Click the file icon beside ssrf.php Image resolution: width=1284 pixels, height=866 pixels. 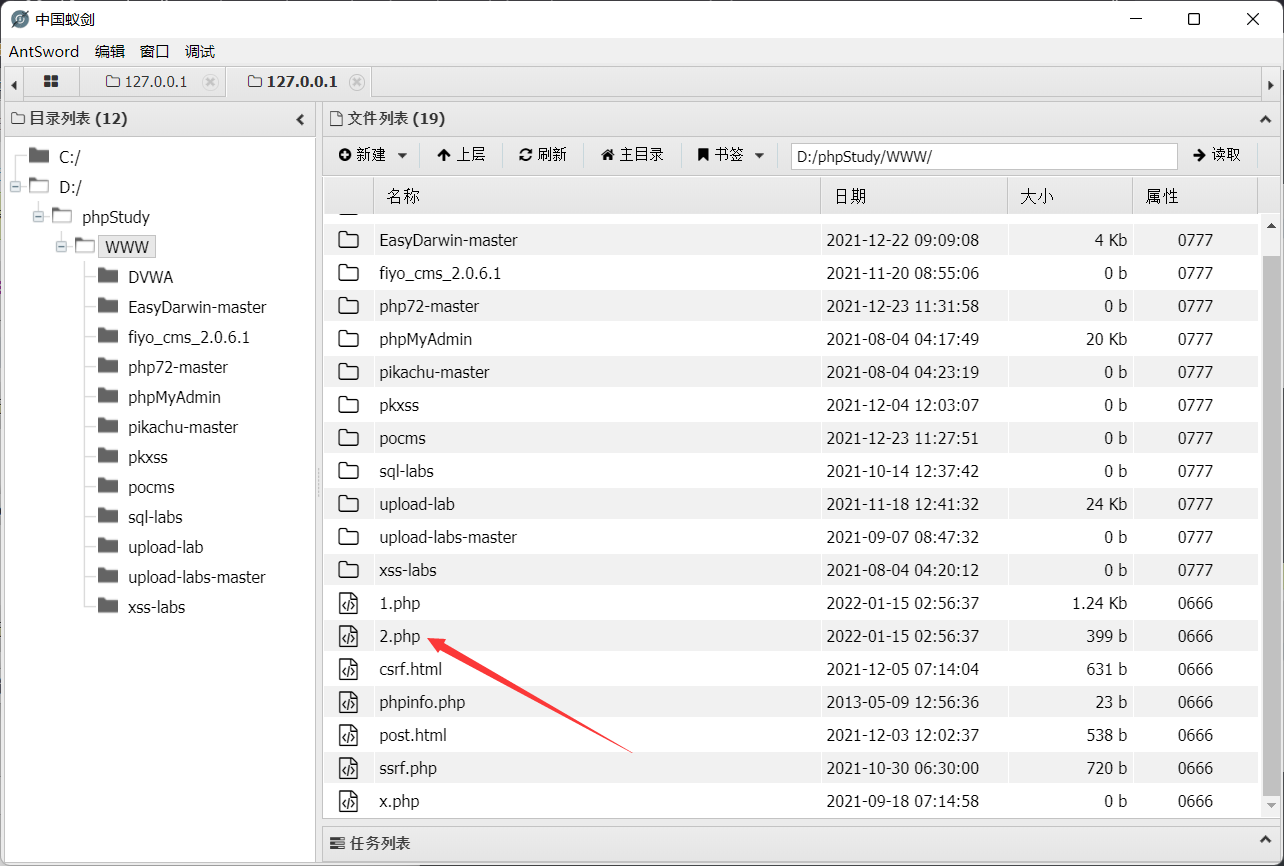(x=348, y=768)
